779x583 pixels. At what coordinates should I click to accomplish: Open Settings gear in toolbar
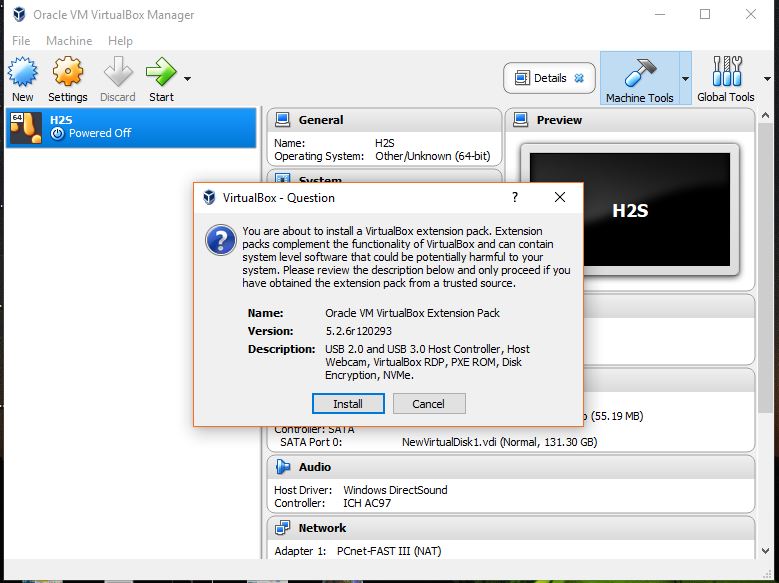point(68,72)
